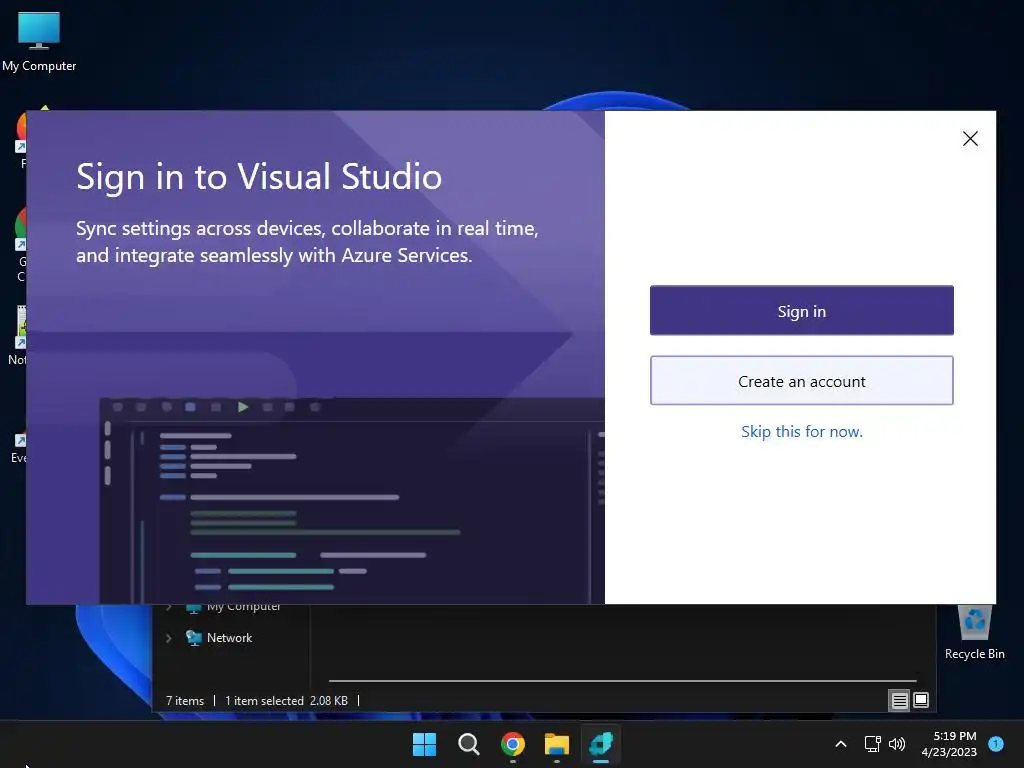This screenshot has width=1024, height=768.
Task: Show hidden system tray icons
Action: 841,744
